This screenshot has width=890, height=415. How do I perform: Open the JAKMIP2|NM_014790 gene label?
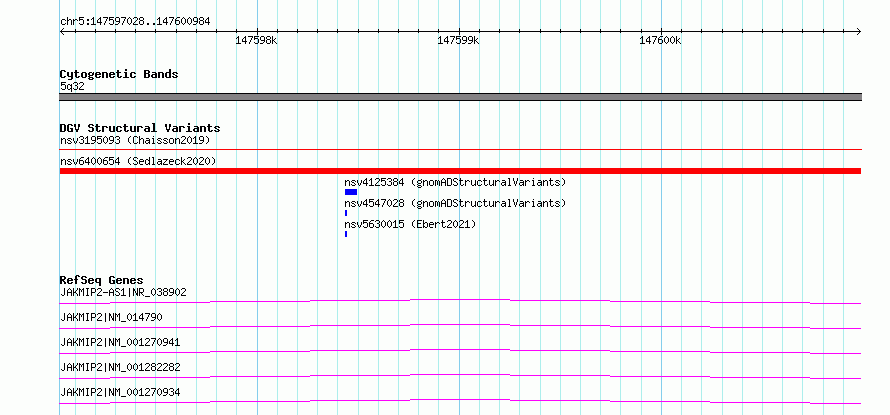click(x=111, y=317)
